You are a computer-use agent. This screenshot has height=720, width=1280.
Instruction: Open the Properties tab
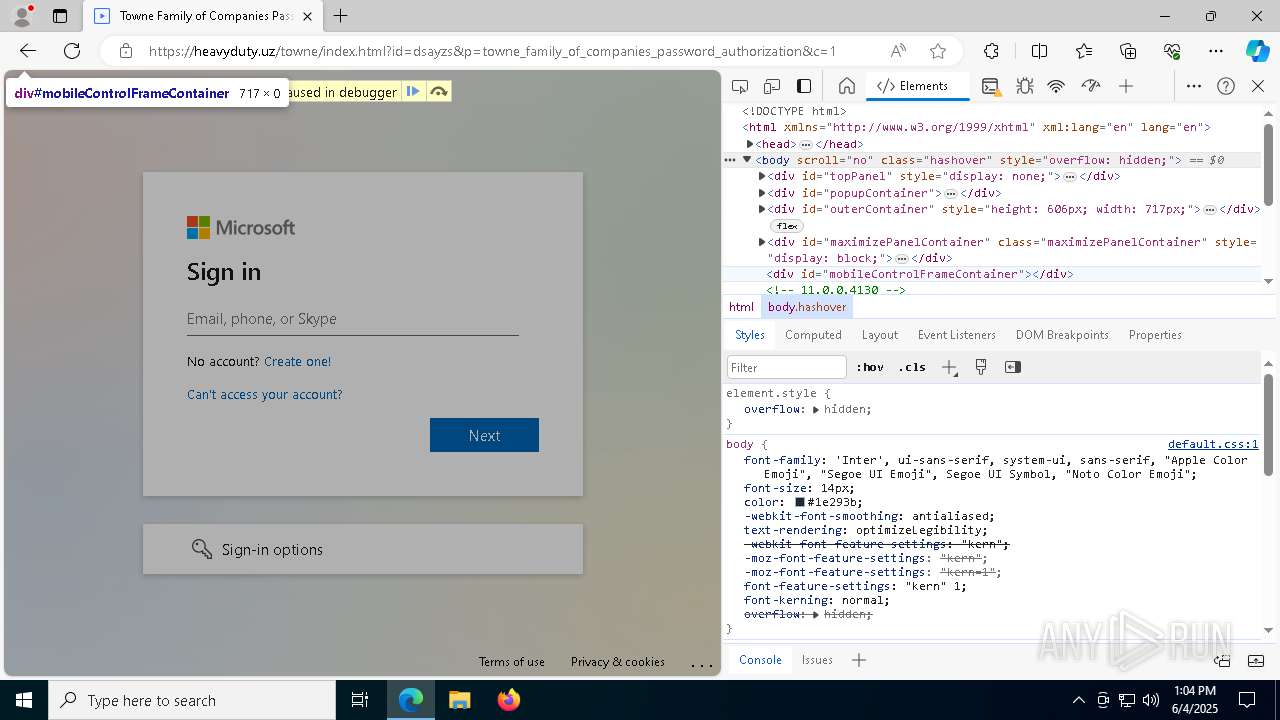tap(1155, 335)
